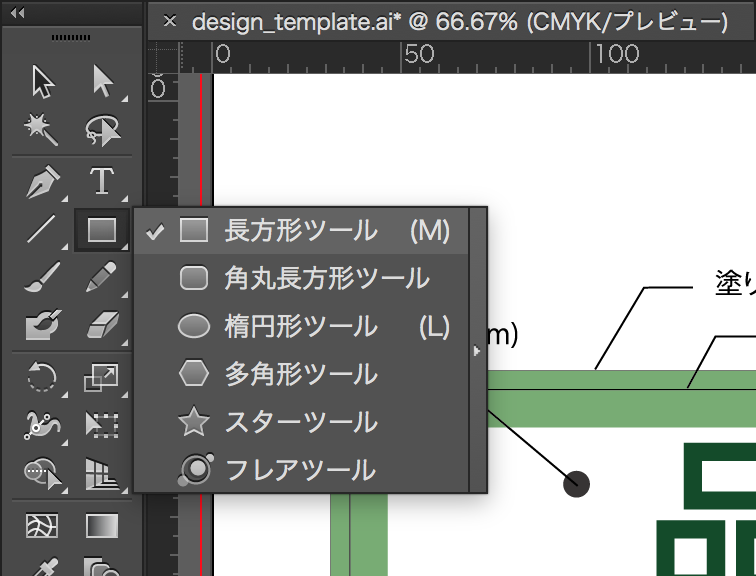756x576 pixels.
Task: Collapse the tools panel with double-arrow
Action: click(17, 13)
